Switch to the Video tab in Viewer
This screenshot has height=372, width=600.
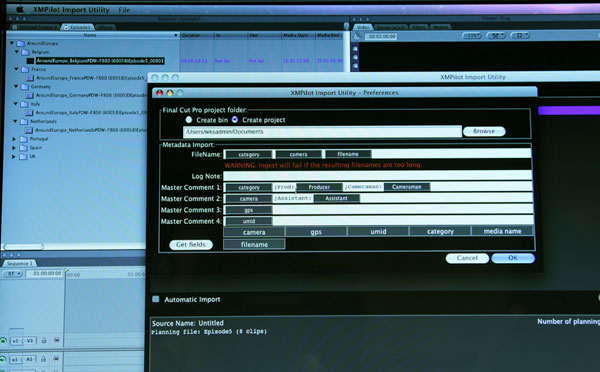pos(362,27)
